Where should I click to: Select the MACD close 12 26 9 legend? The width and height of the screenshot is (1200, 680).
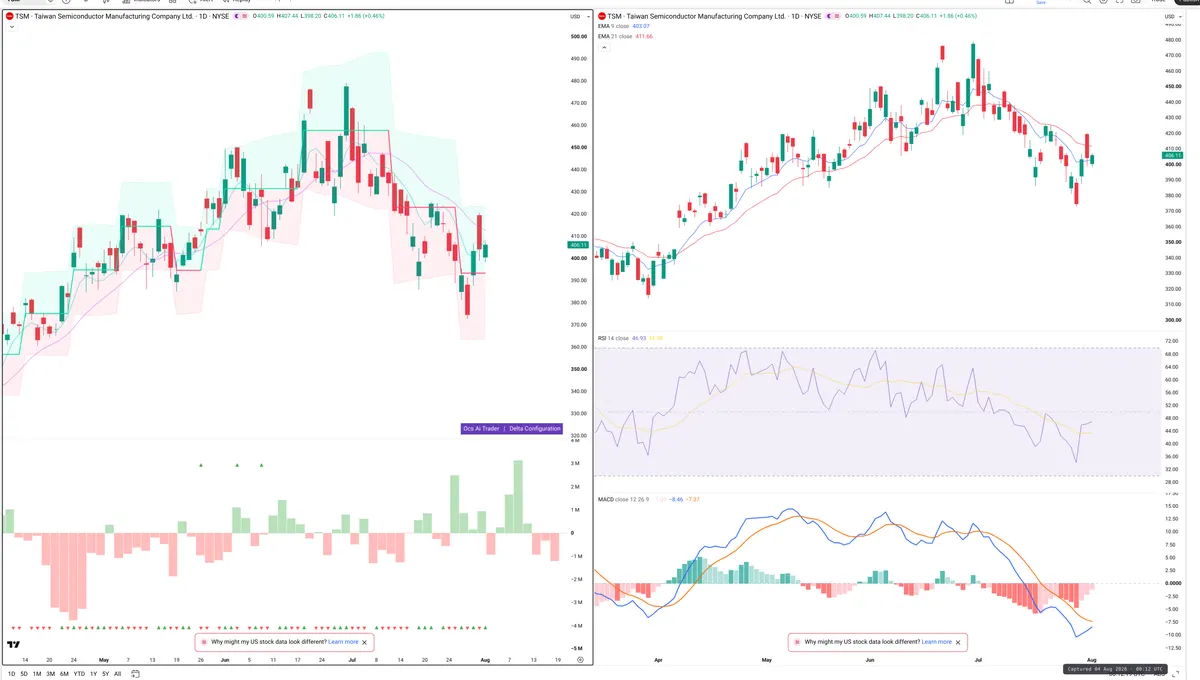(624, 499)
